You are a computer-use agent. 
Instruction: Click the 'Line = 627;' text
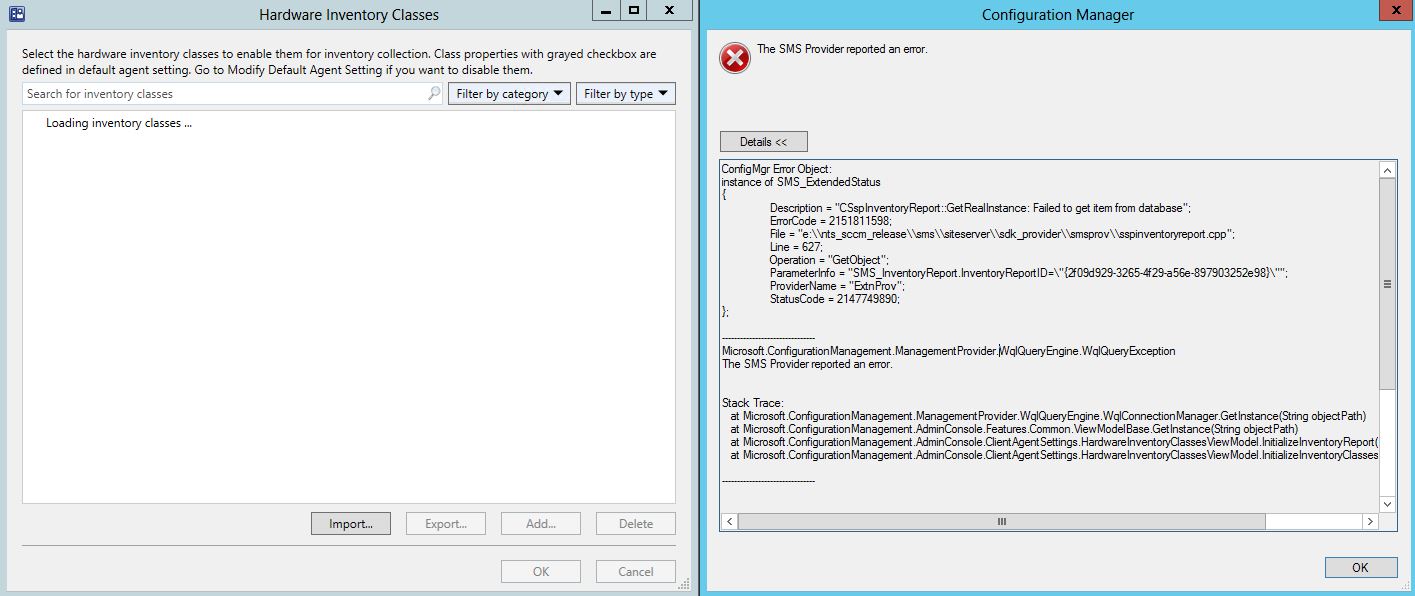click(x=798, y=246)
